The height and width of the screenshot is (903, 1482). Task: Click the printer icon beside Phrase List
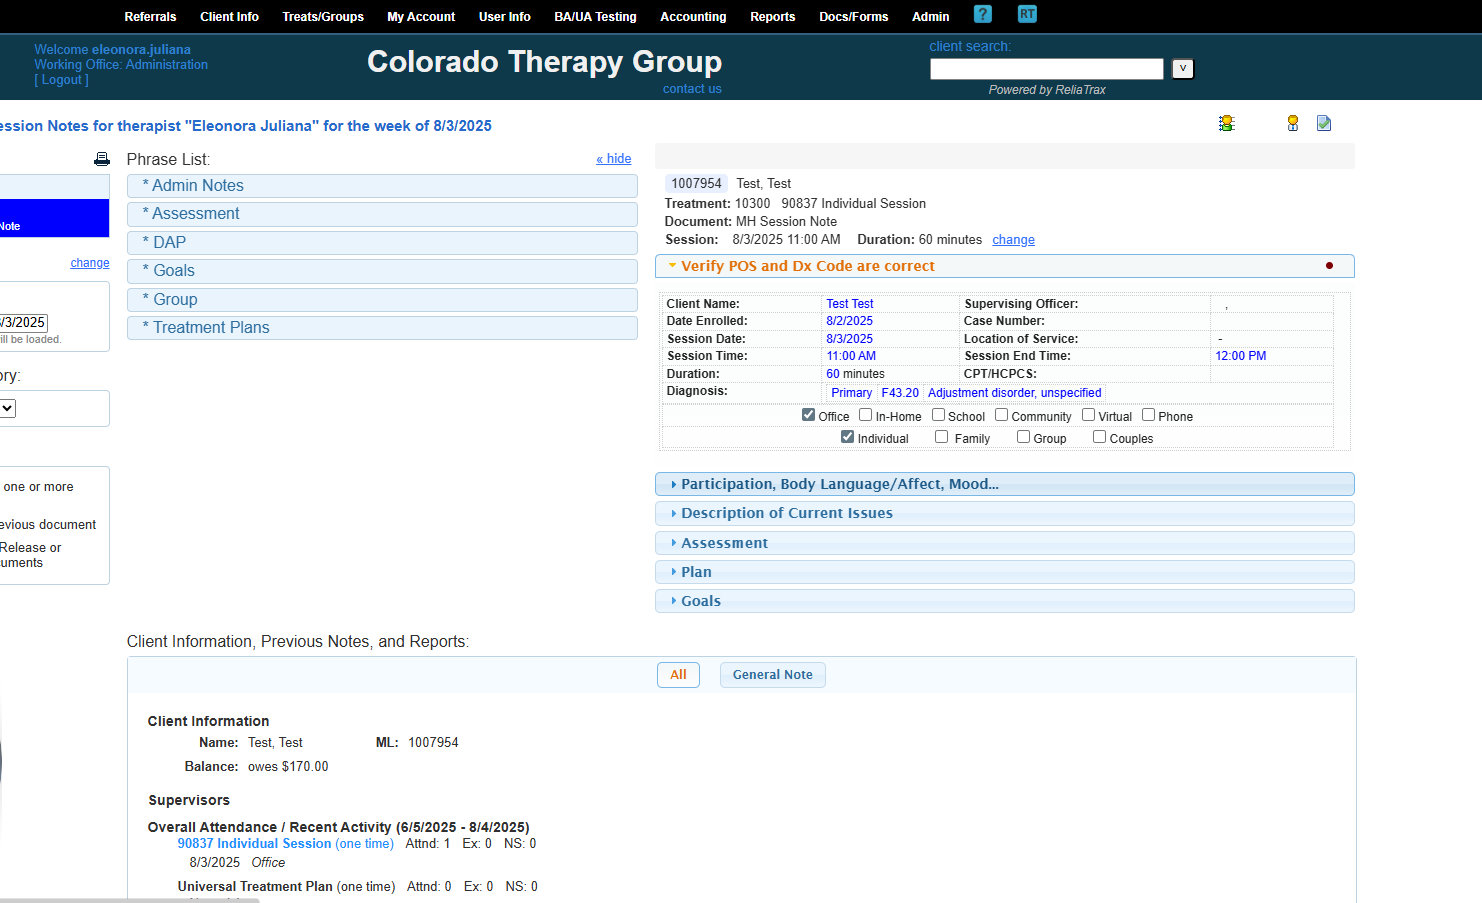pos(102,159)
